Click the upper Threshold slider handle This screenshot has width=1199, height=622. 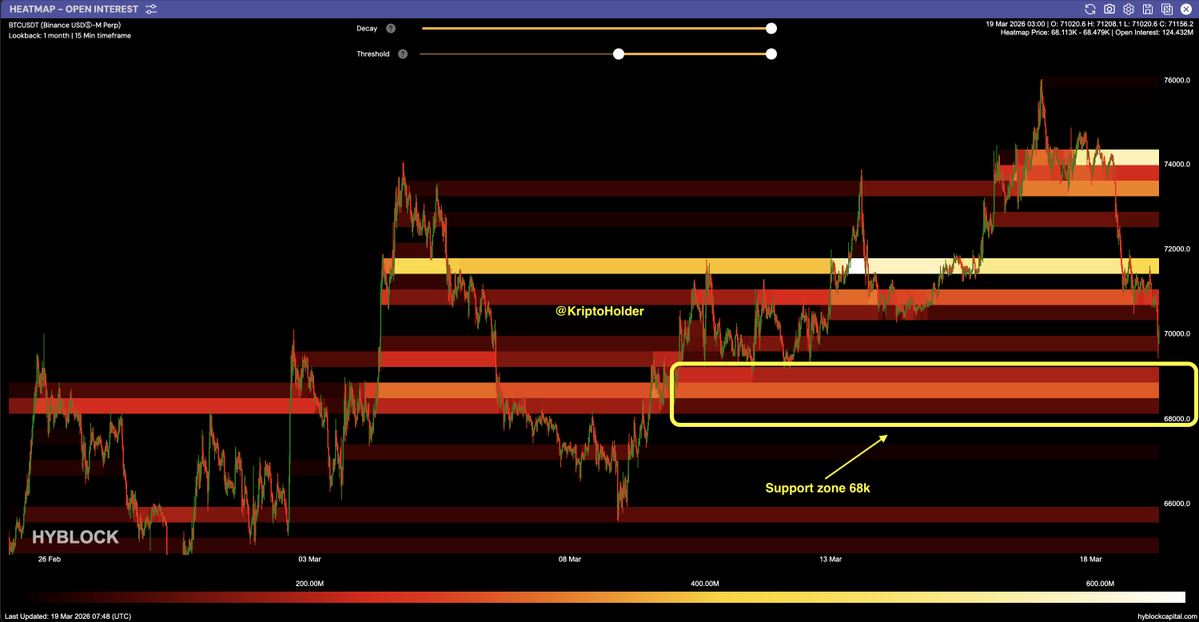pyautogui.click(x=772, y=54)
